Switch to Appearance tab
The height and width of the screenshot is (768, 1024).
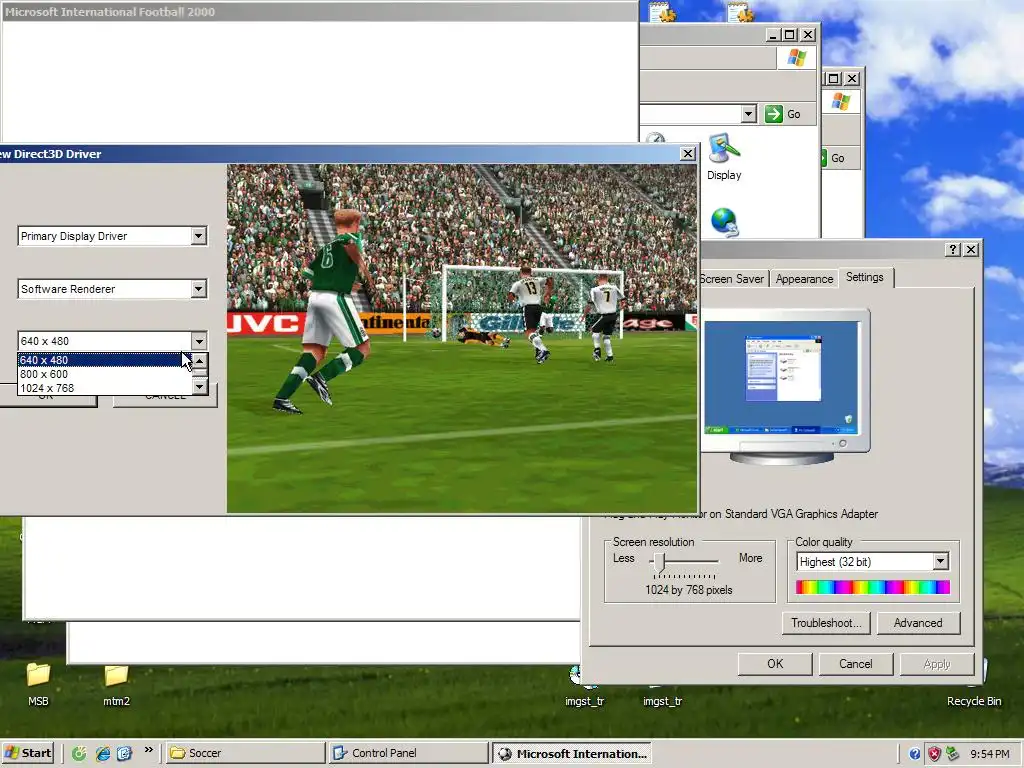[x=804, y=279]
